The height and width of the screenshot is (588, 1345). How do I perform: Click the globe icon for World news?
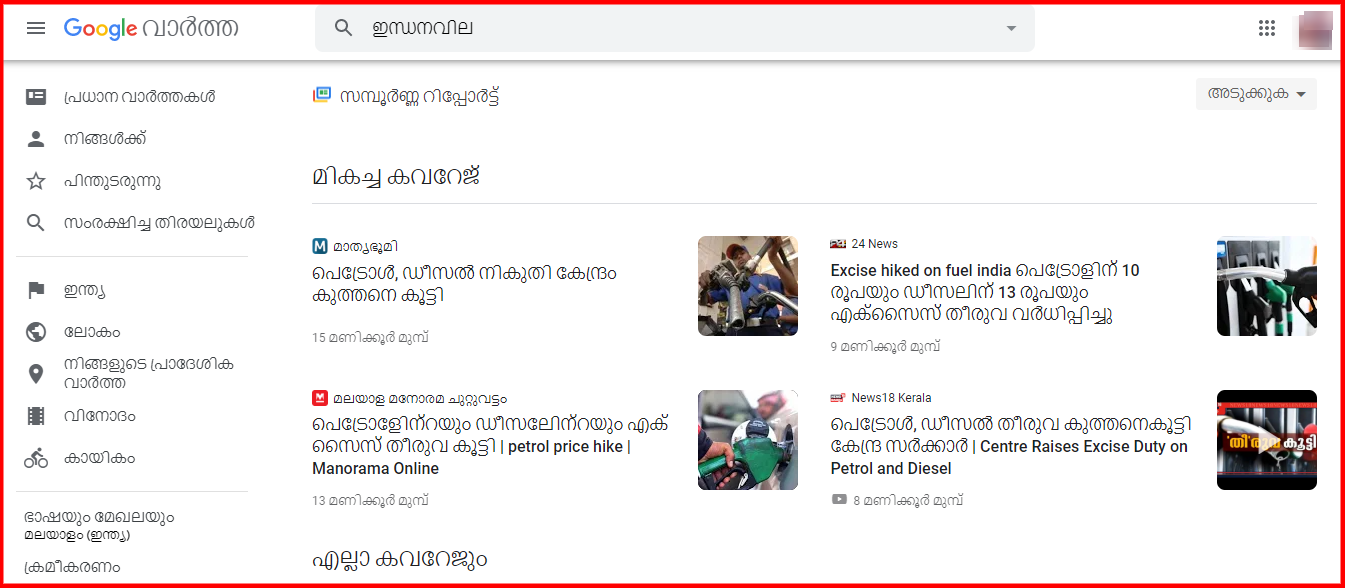pyautogui.click(x=36, y=332)
